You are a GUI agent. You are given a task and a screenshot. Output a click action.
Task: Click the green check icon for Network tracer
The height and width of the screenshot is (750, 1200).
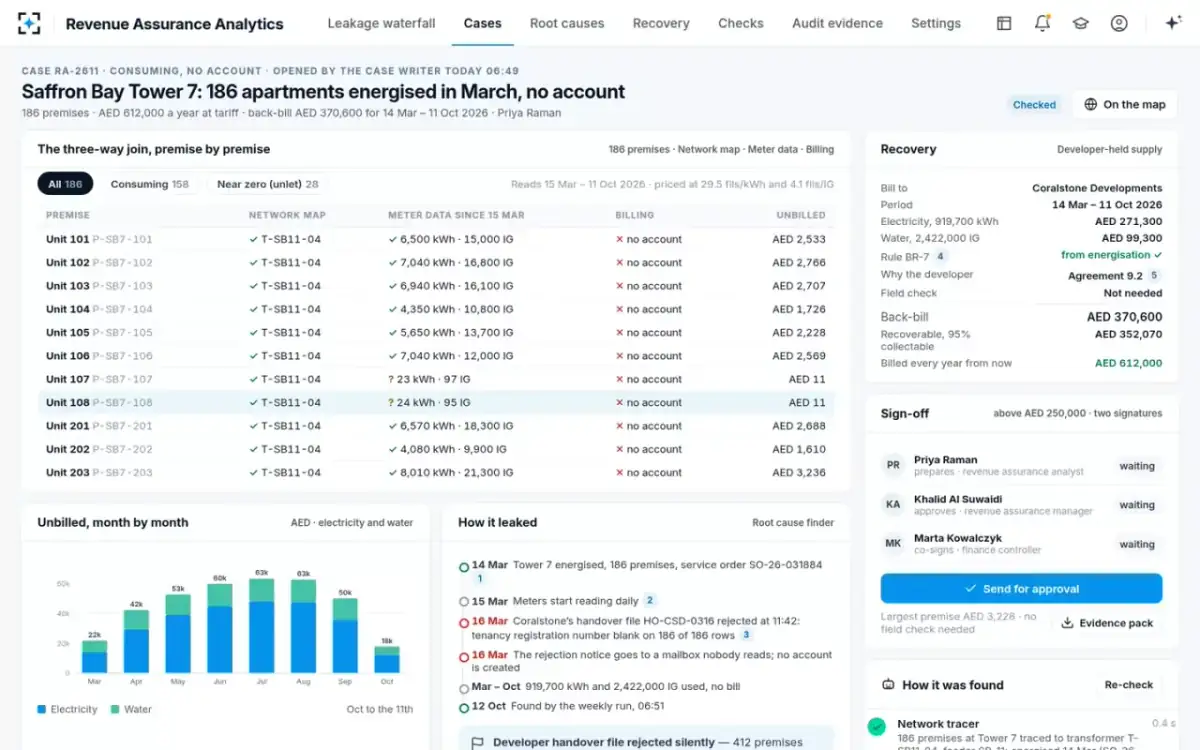876,727
